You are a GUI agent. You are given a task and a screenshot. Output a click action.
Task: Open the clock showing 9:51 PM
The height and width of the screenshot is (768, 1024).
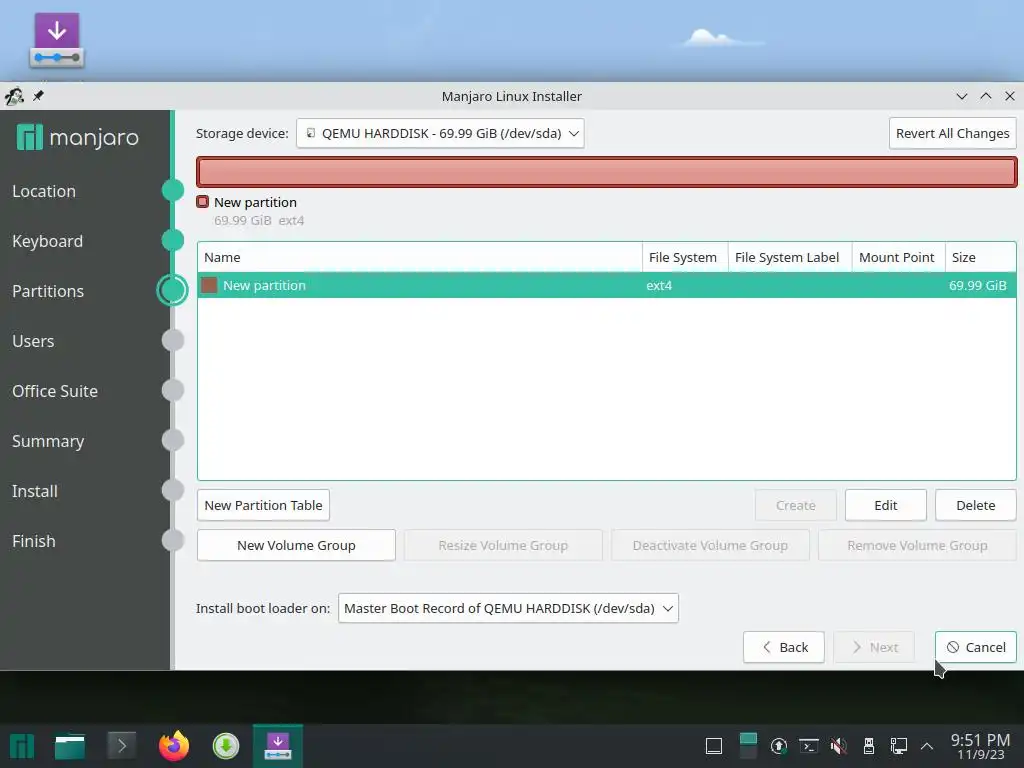tap(980, 746)
